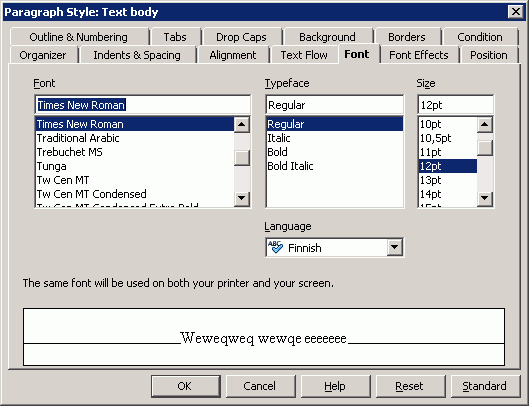
Task: Click size list scroll down arrow
Action: click(485, 198)
